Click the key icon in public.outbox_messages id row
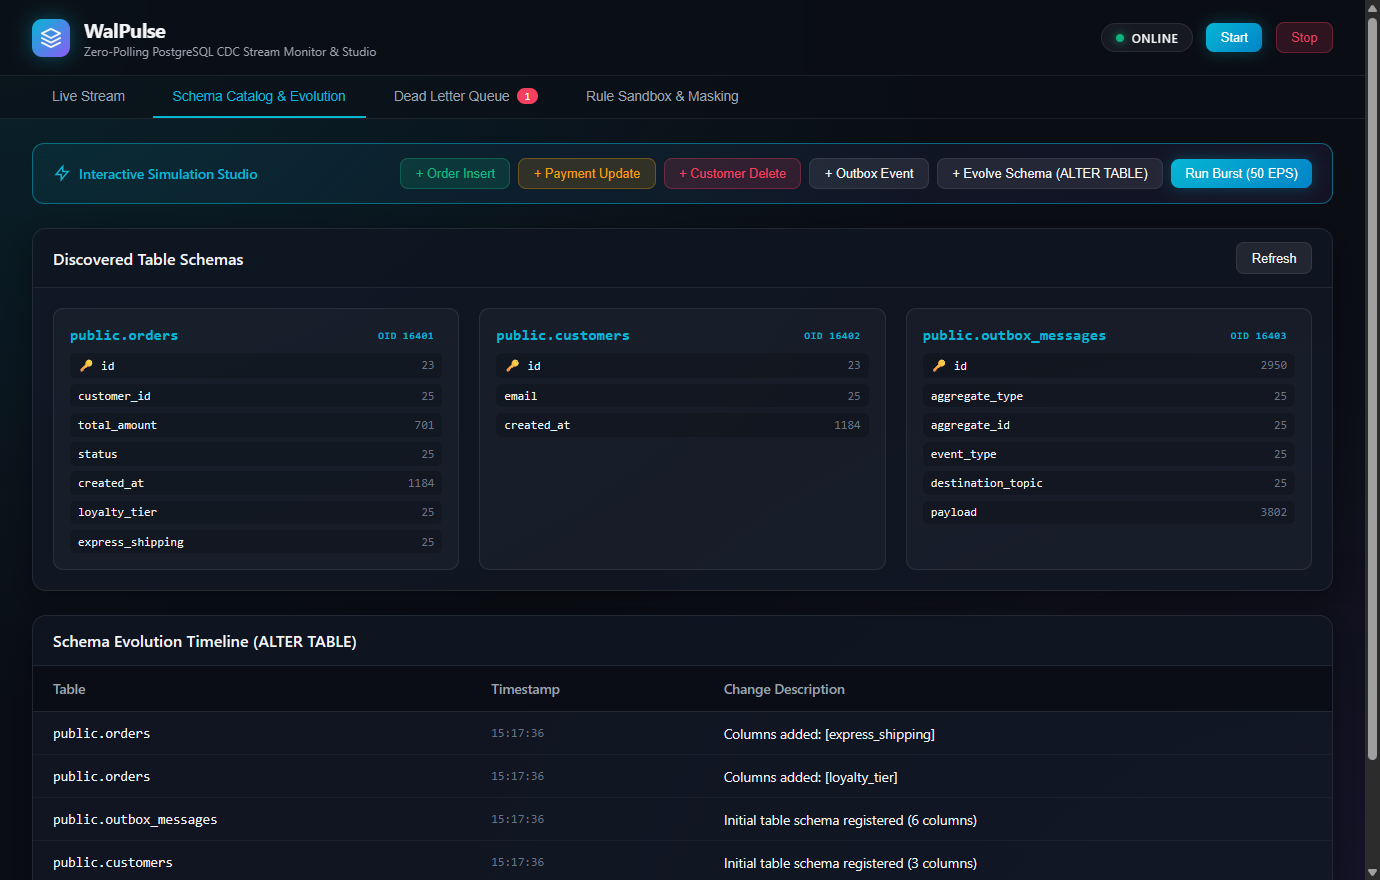The height and width of the screenshot is (880, 1380). [x=939, y=366]
